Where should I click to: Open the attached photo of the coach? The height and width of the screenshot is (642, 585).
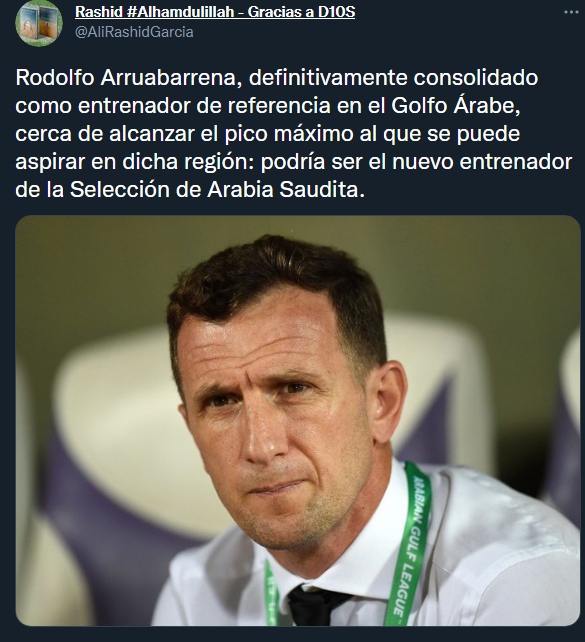coord(298,420)
